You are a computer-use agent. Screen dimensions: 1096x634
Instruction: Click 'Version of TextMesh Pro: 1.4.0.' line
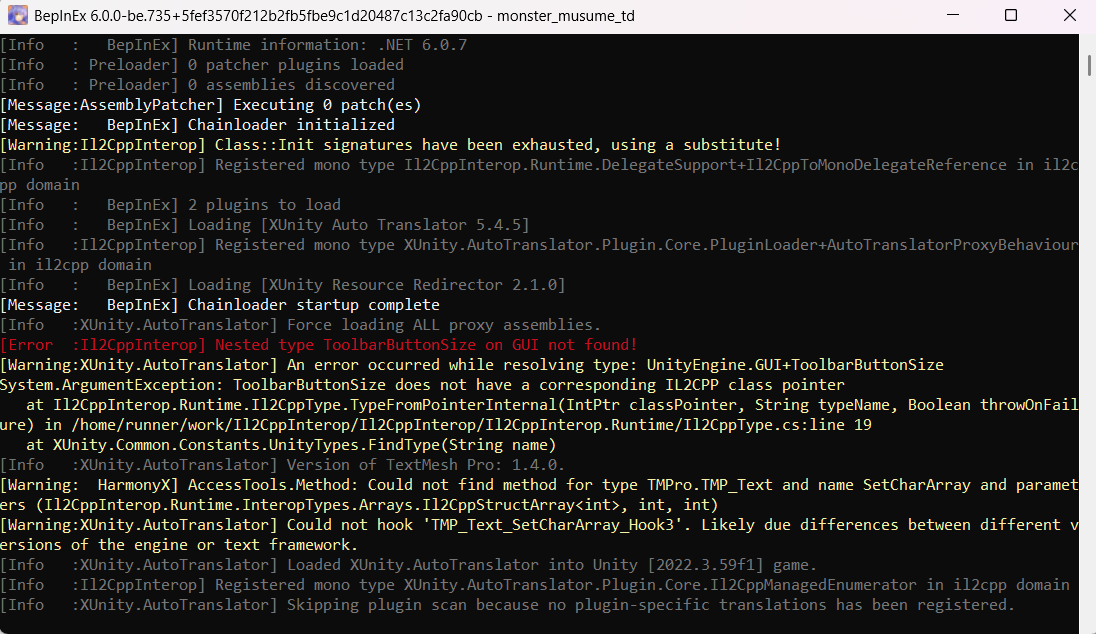click(282, 465)
